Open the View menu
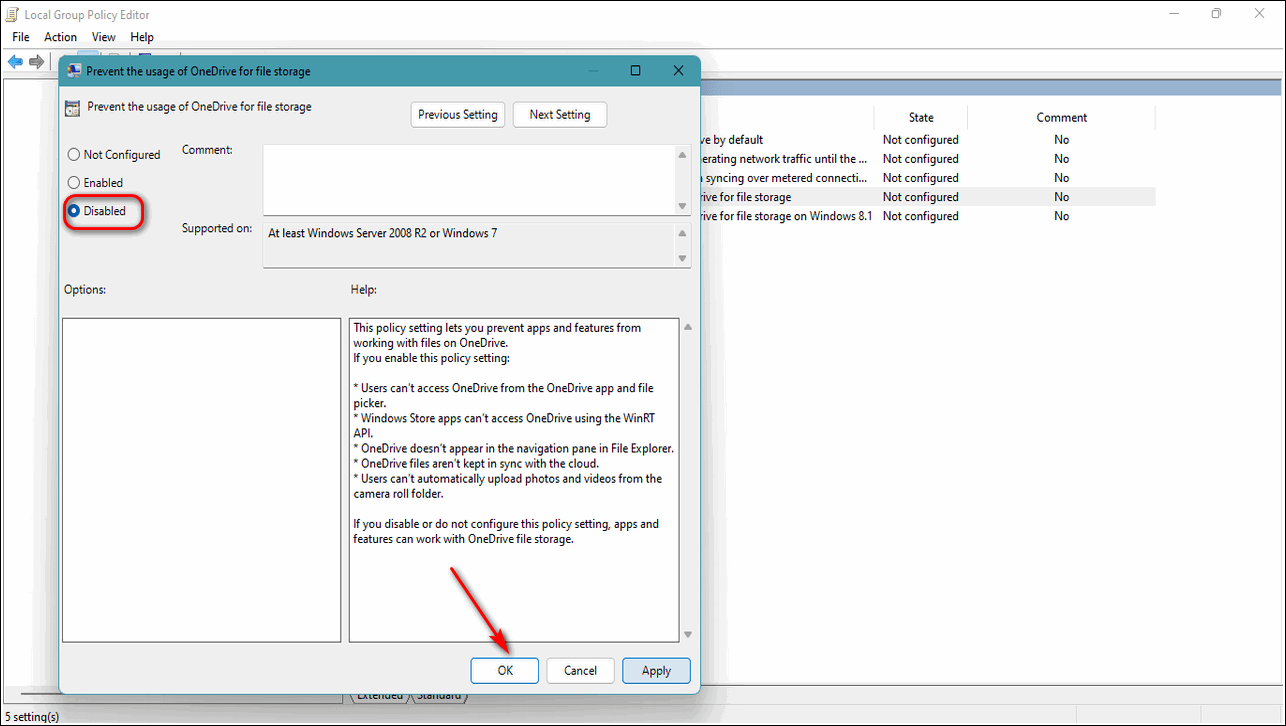The image size is (1286, 726). tap(104, 37)
